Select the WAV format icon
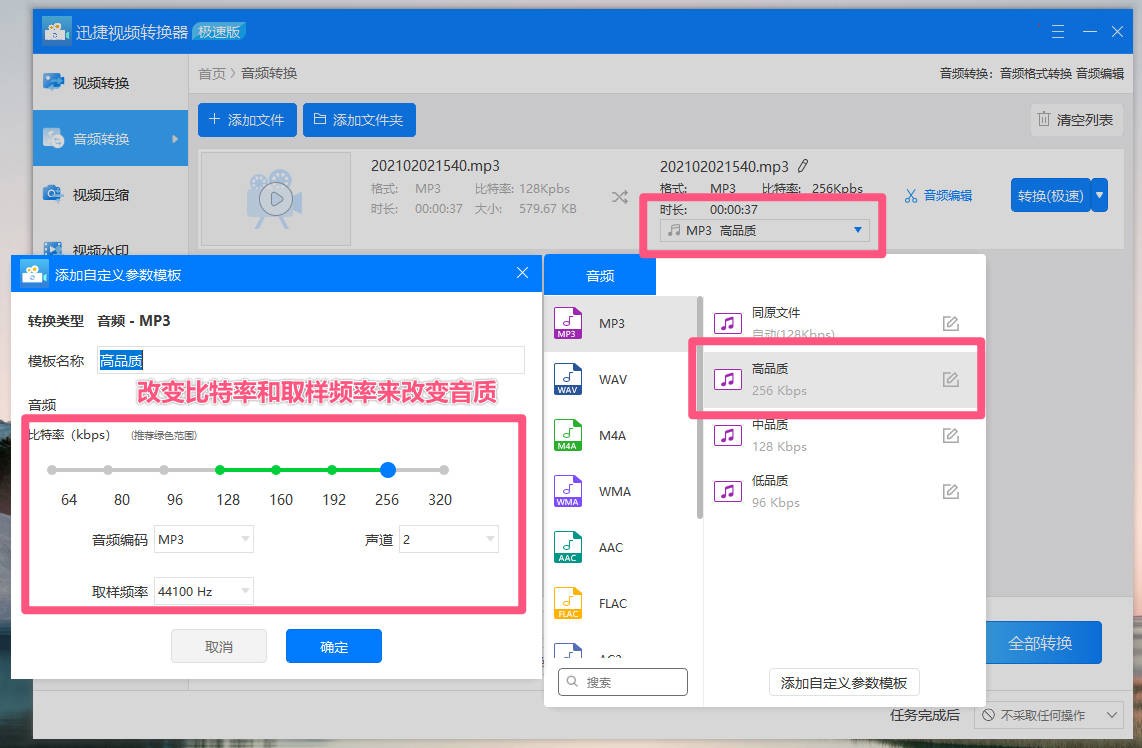The height and width of the screenshot is (748, 1142). point(569,379)
